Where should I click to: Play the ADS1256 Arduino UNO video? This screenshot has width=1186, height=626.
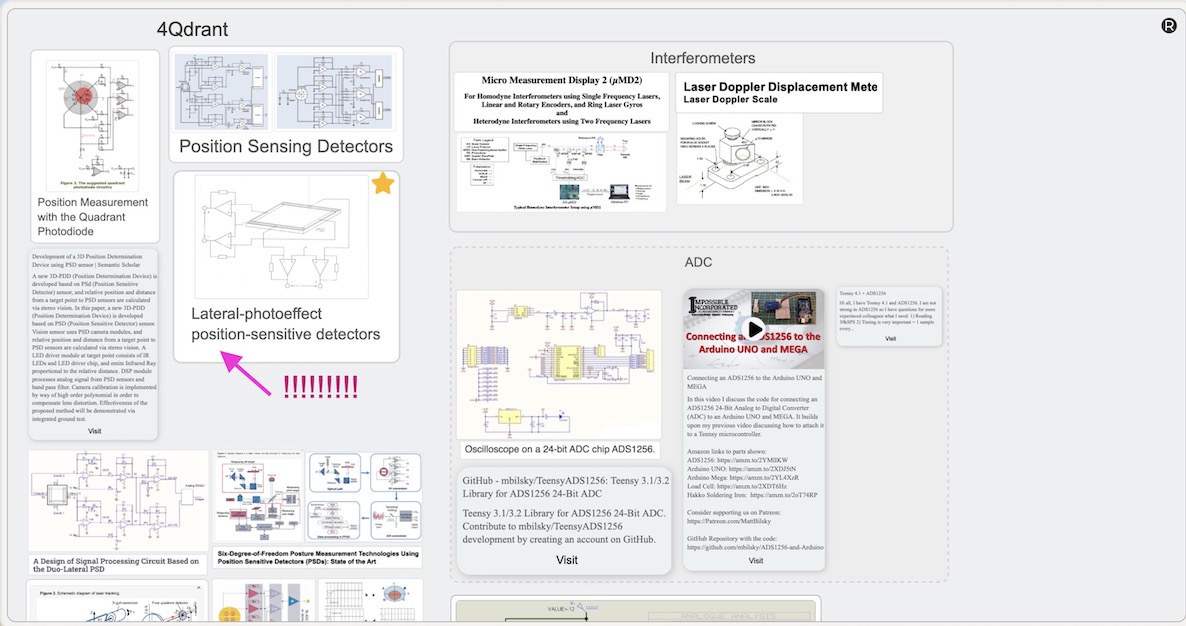[x=755, y=327]
